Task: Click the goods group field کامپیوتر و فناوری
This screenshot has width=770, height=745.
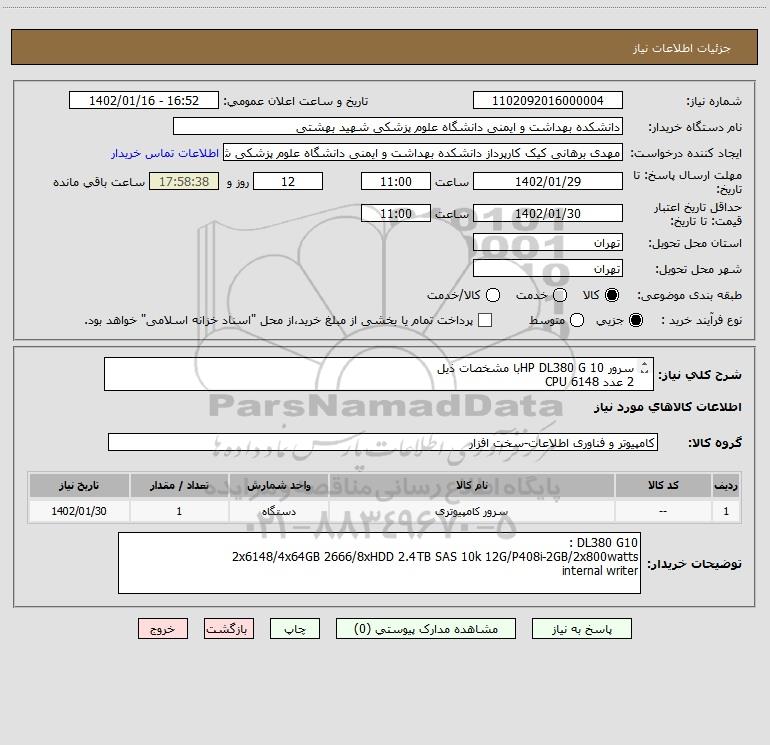Action: coord(383,442)
